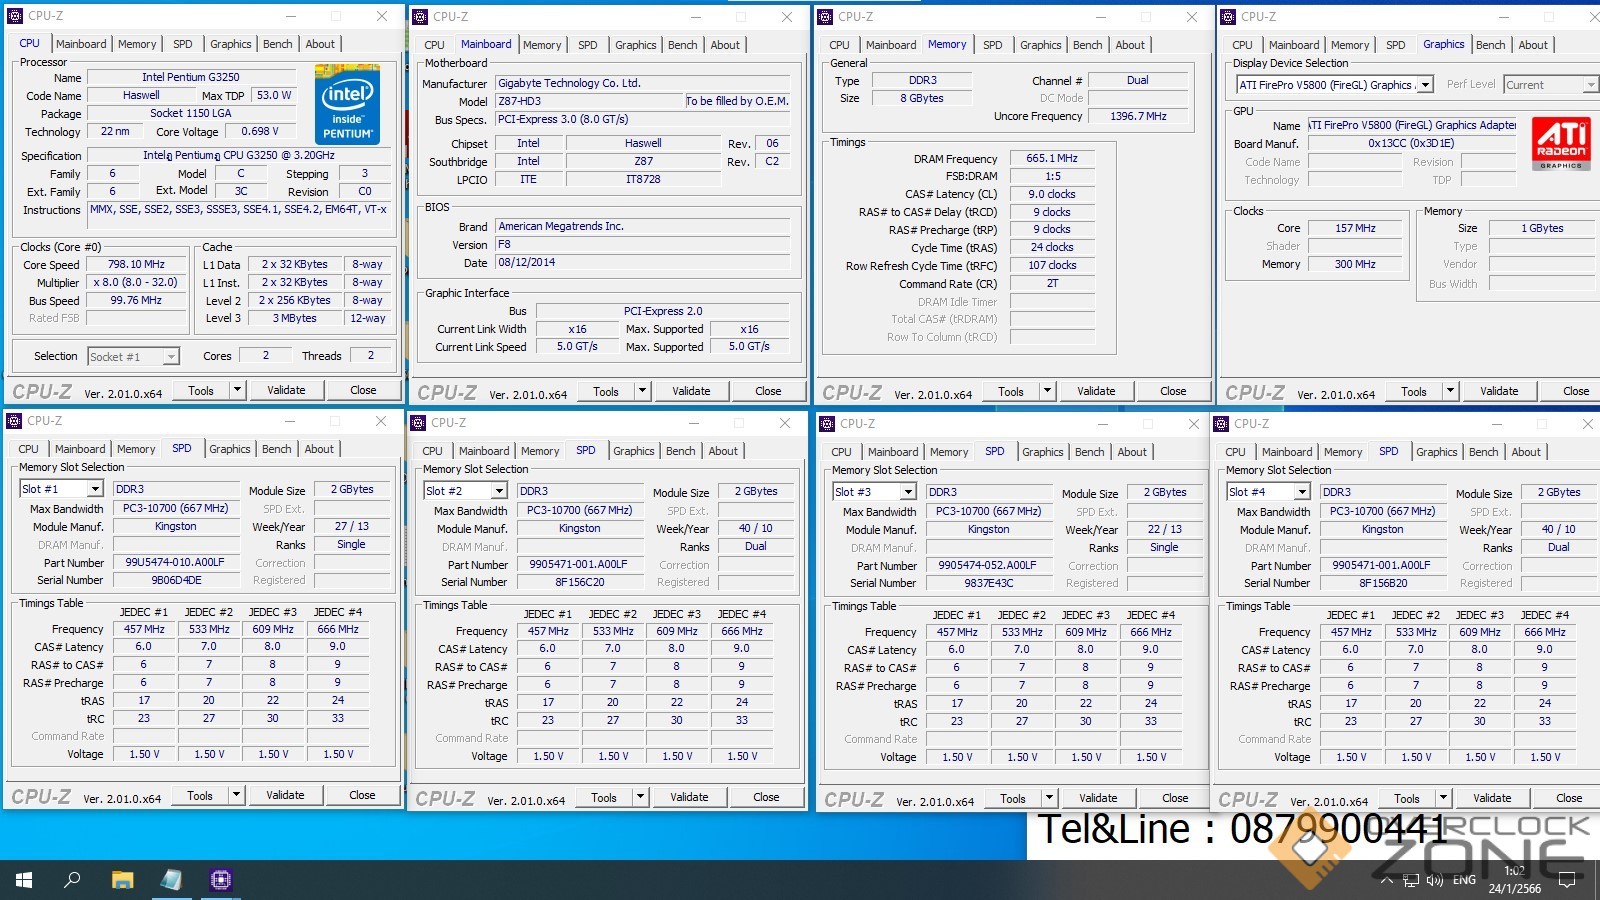Click the ENG language indicator in taskbar

click(x=1464, y=880)
